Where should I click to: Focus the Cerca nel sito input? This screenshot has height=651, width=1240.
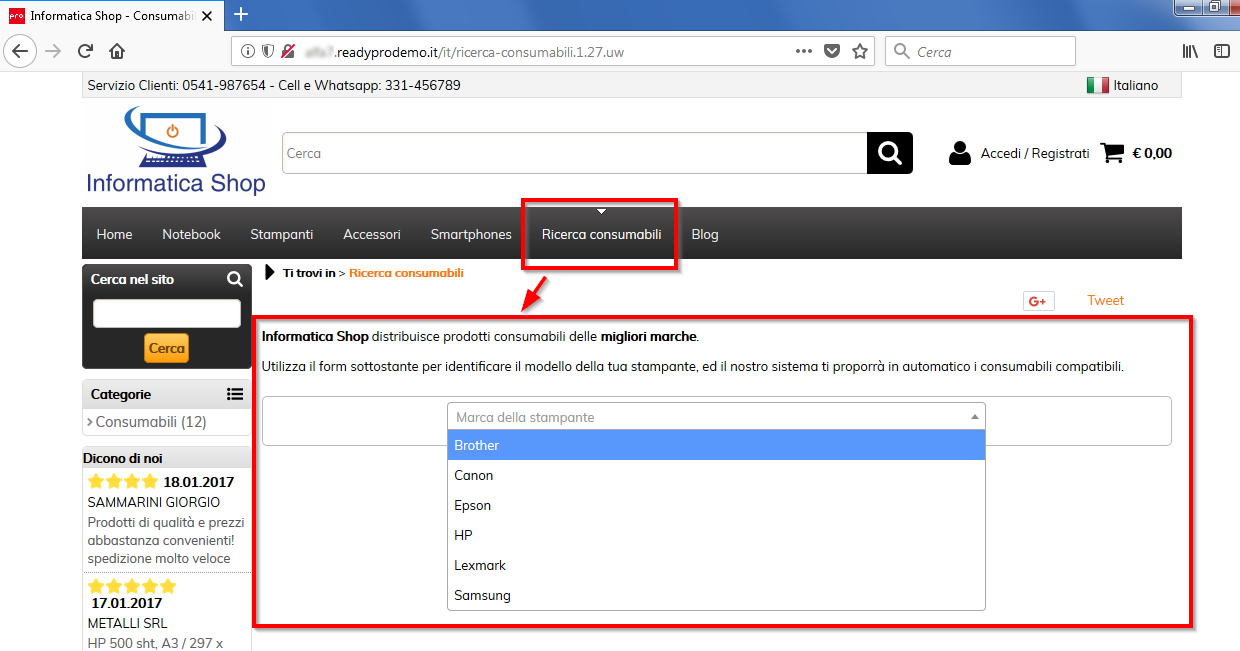click(167, 313)
